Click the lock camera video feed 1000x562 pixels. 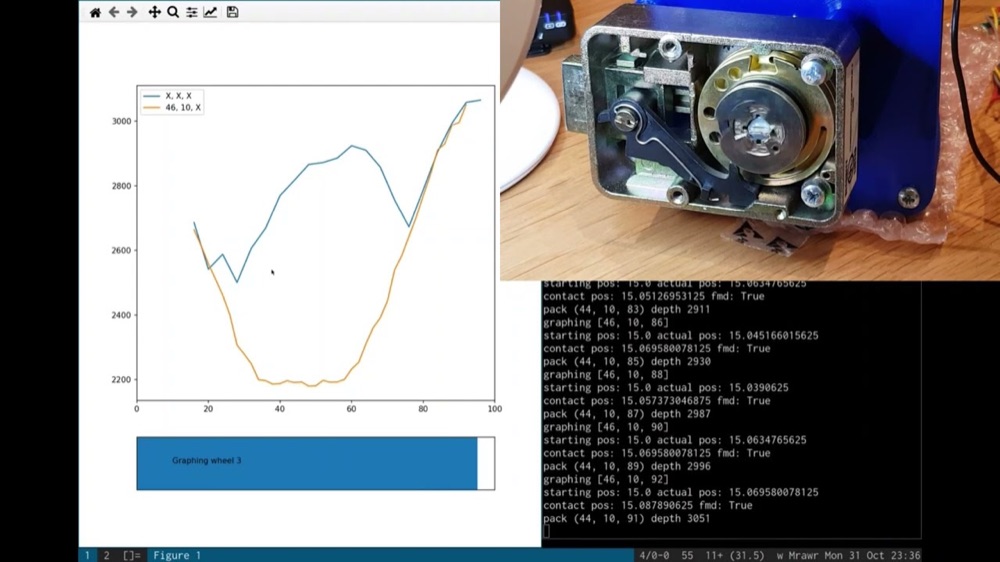coord(750,140)
